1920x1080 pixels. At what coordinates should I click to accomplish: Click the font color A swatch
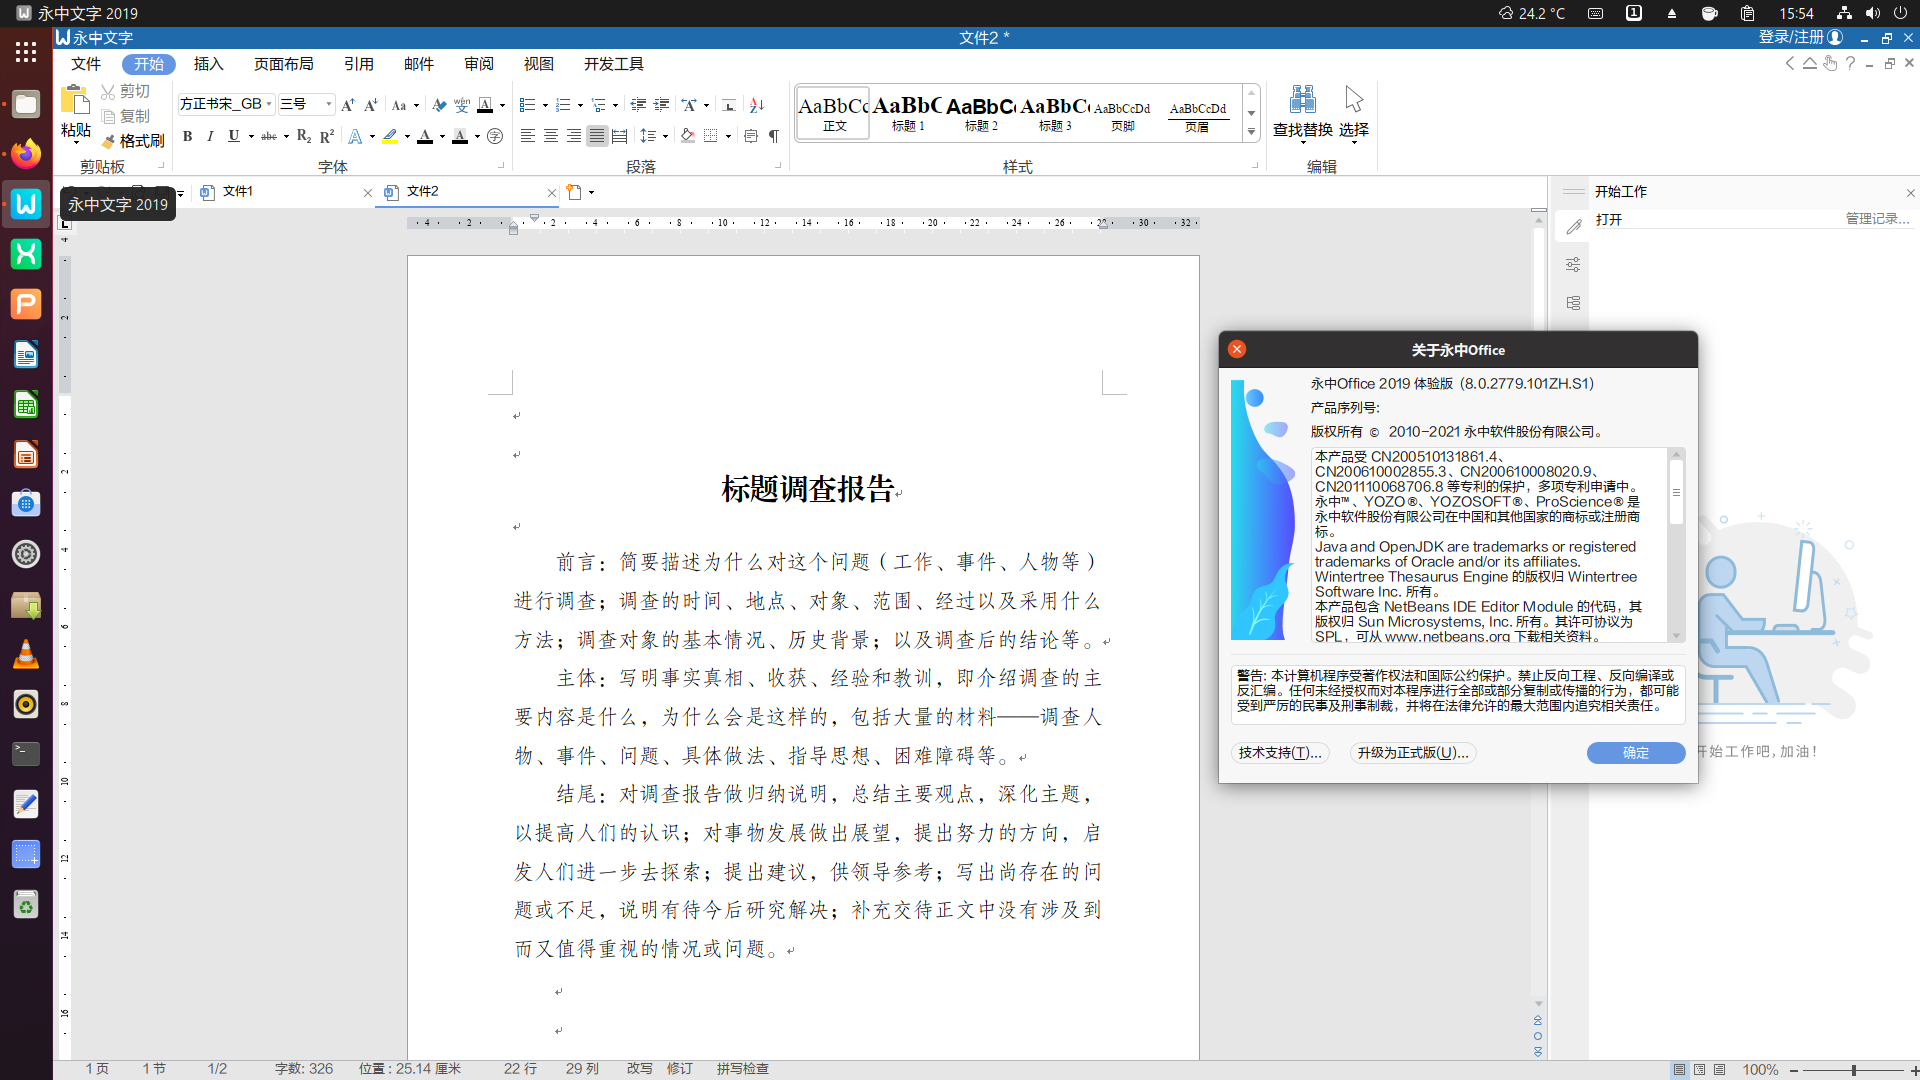click(425, 136)
